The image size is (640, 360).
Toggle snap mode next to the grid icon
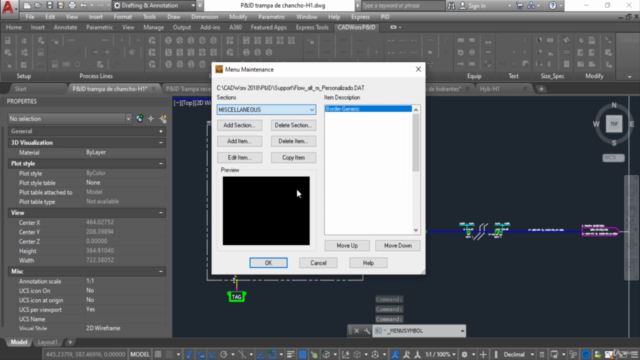(169, 354)
